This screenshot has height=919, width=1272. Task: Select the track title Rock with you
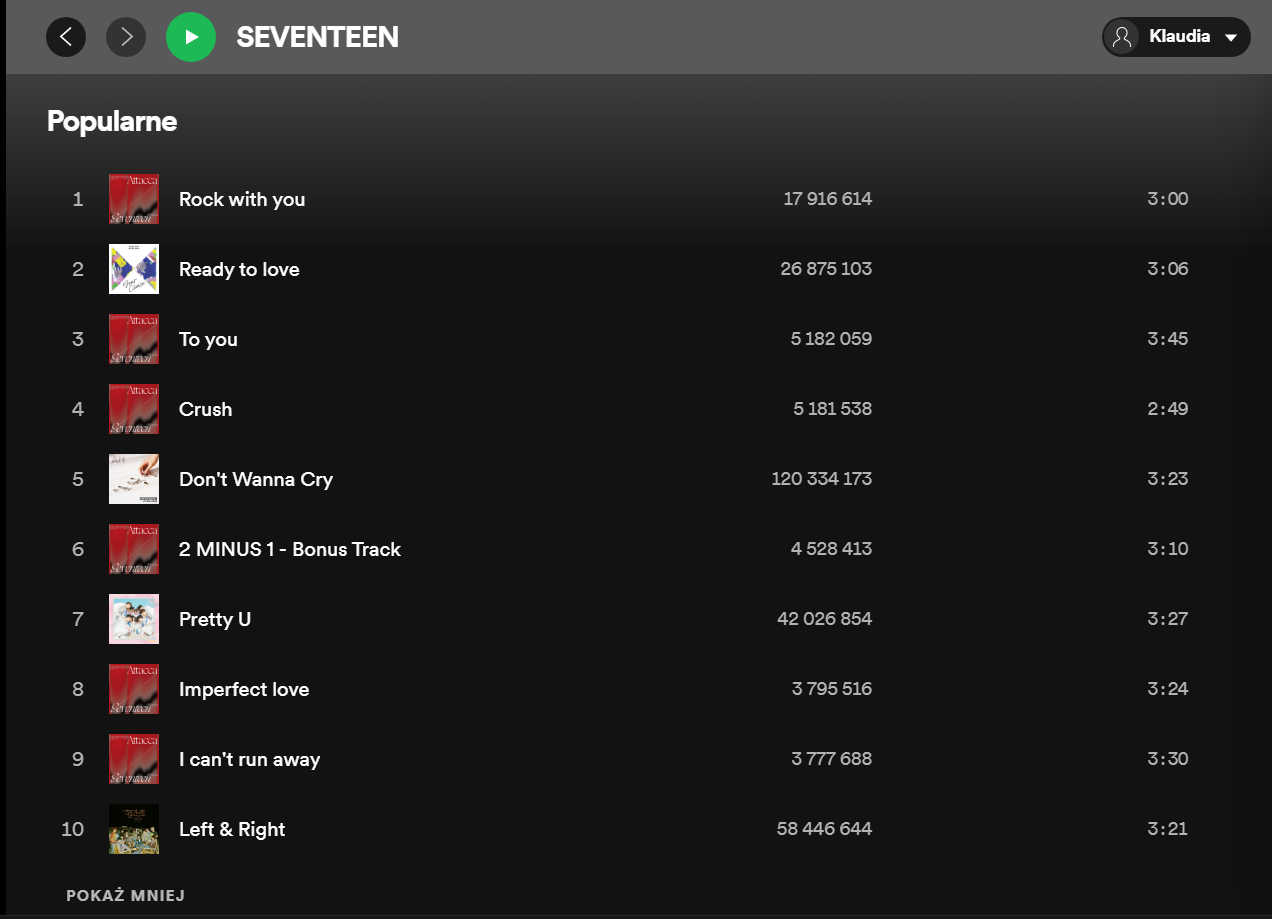[x=242, y=199]
